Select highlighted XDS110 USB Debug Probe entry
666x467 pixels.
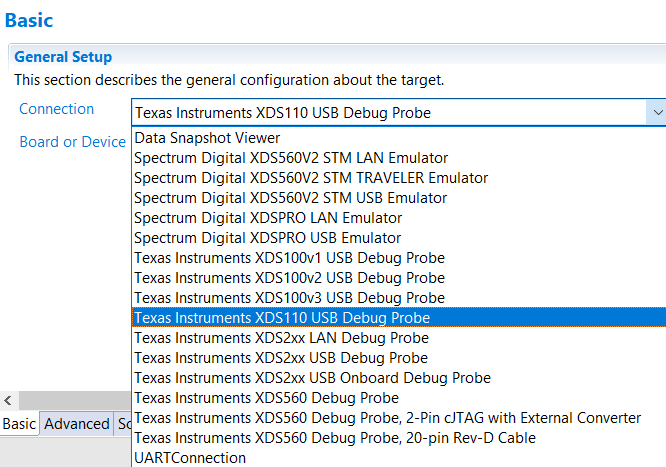coord(282,318)
